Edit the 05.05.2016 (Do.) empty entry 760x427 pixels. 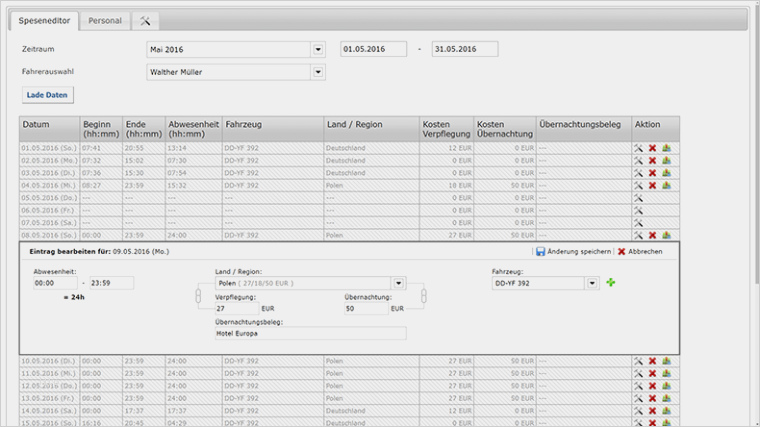pyautogui.click(x=638, y=198)
